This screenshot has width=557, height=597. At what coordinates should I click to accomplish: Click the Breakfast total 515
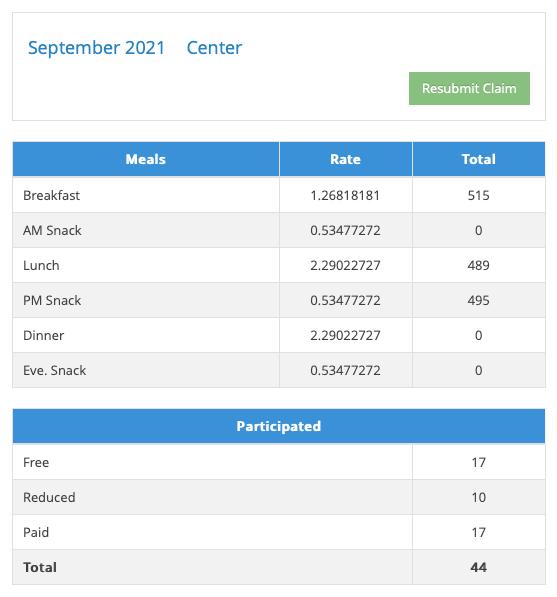coord(479,195)
